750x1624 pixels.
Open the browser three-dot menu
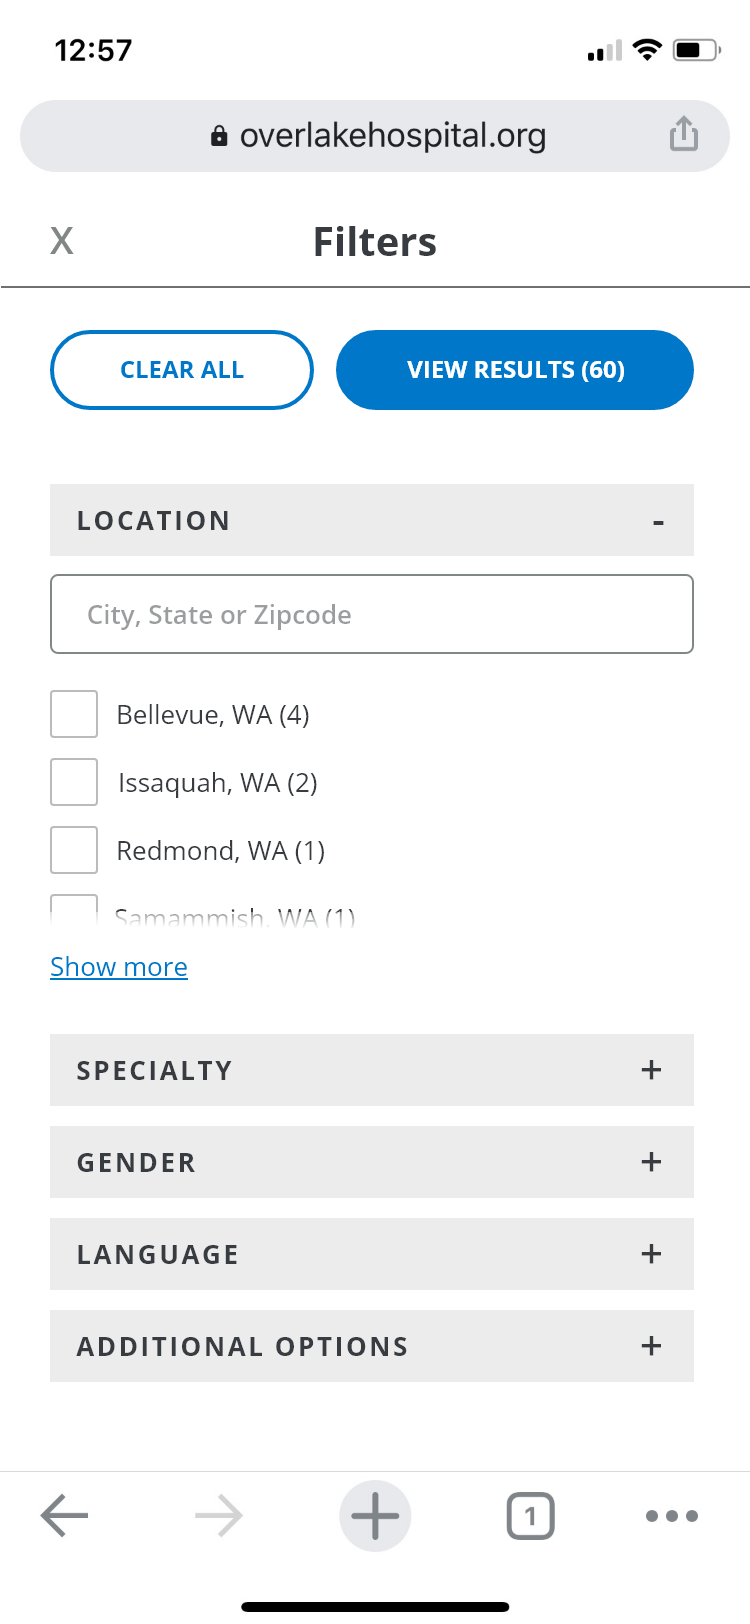click(x=672, y=1516)
